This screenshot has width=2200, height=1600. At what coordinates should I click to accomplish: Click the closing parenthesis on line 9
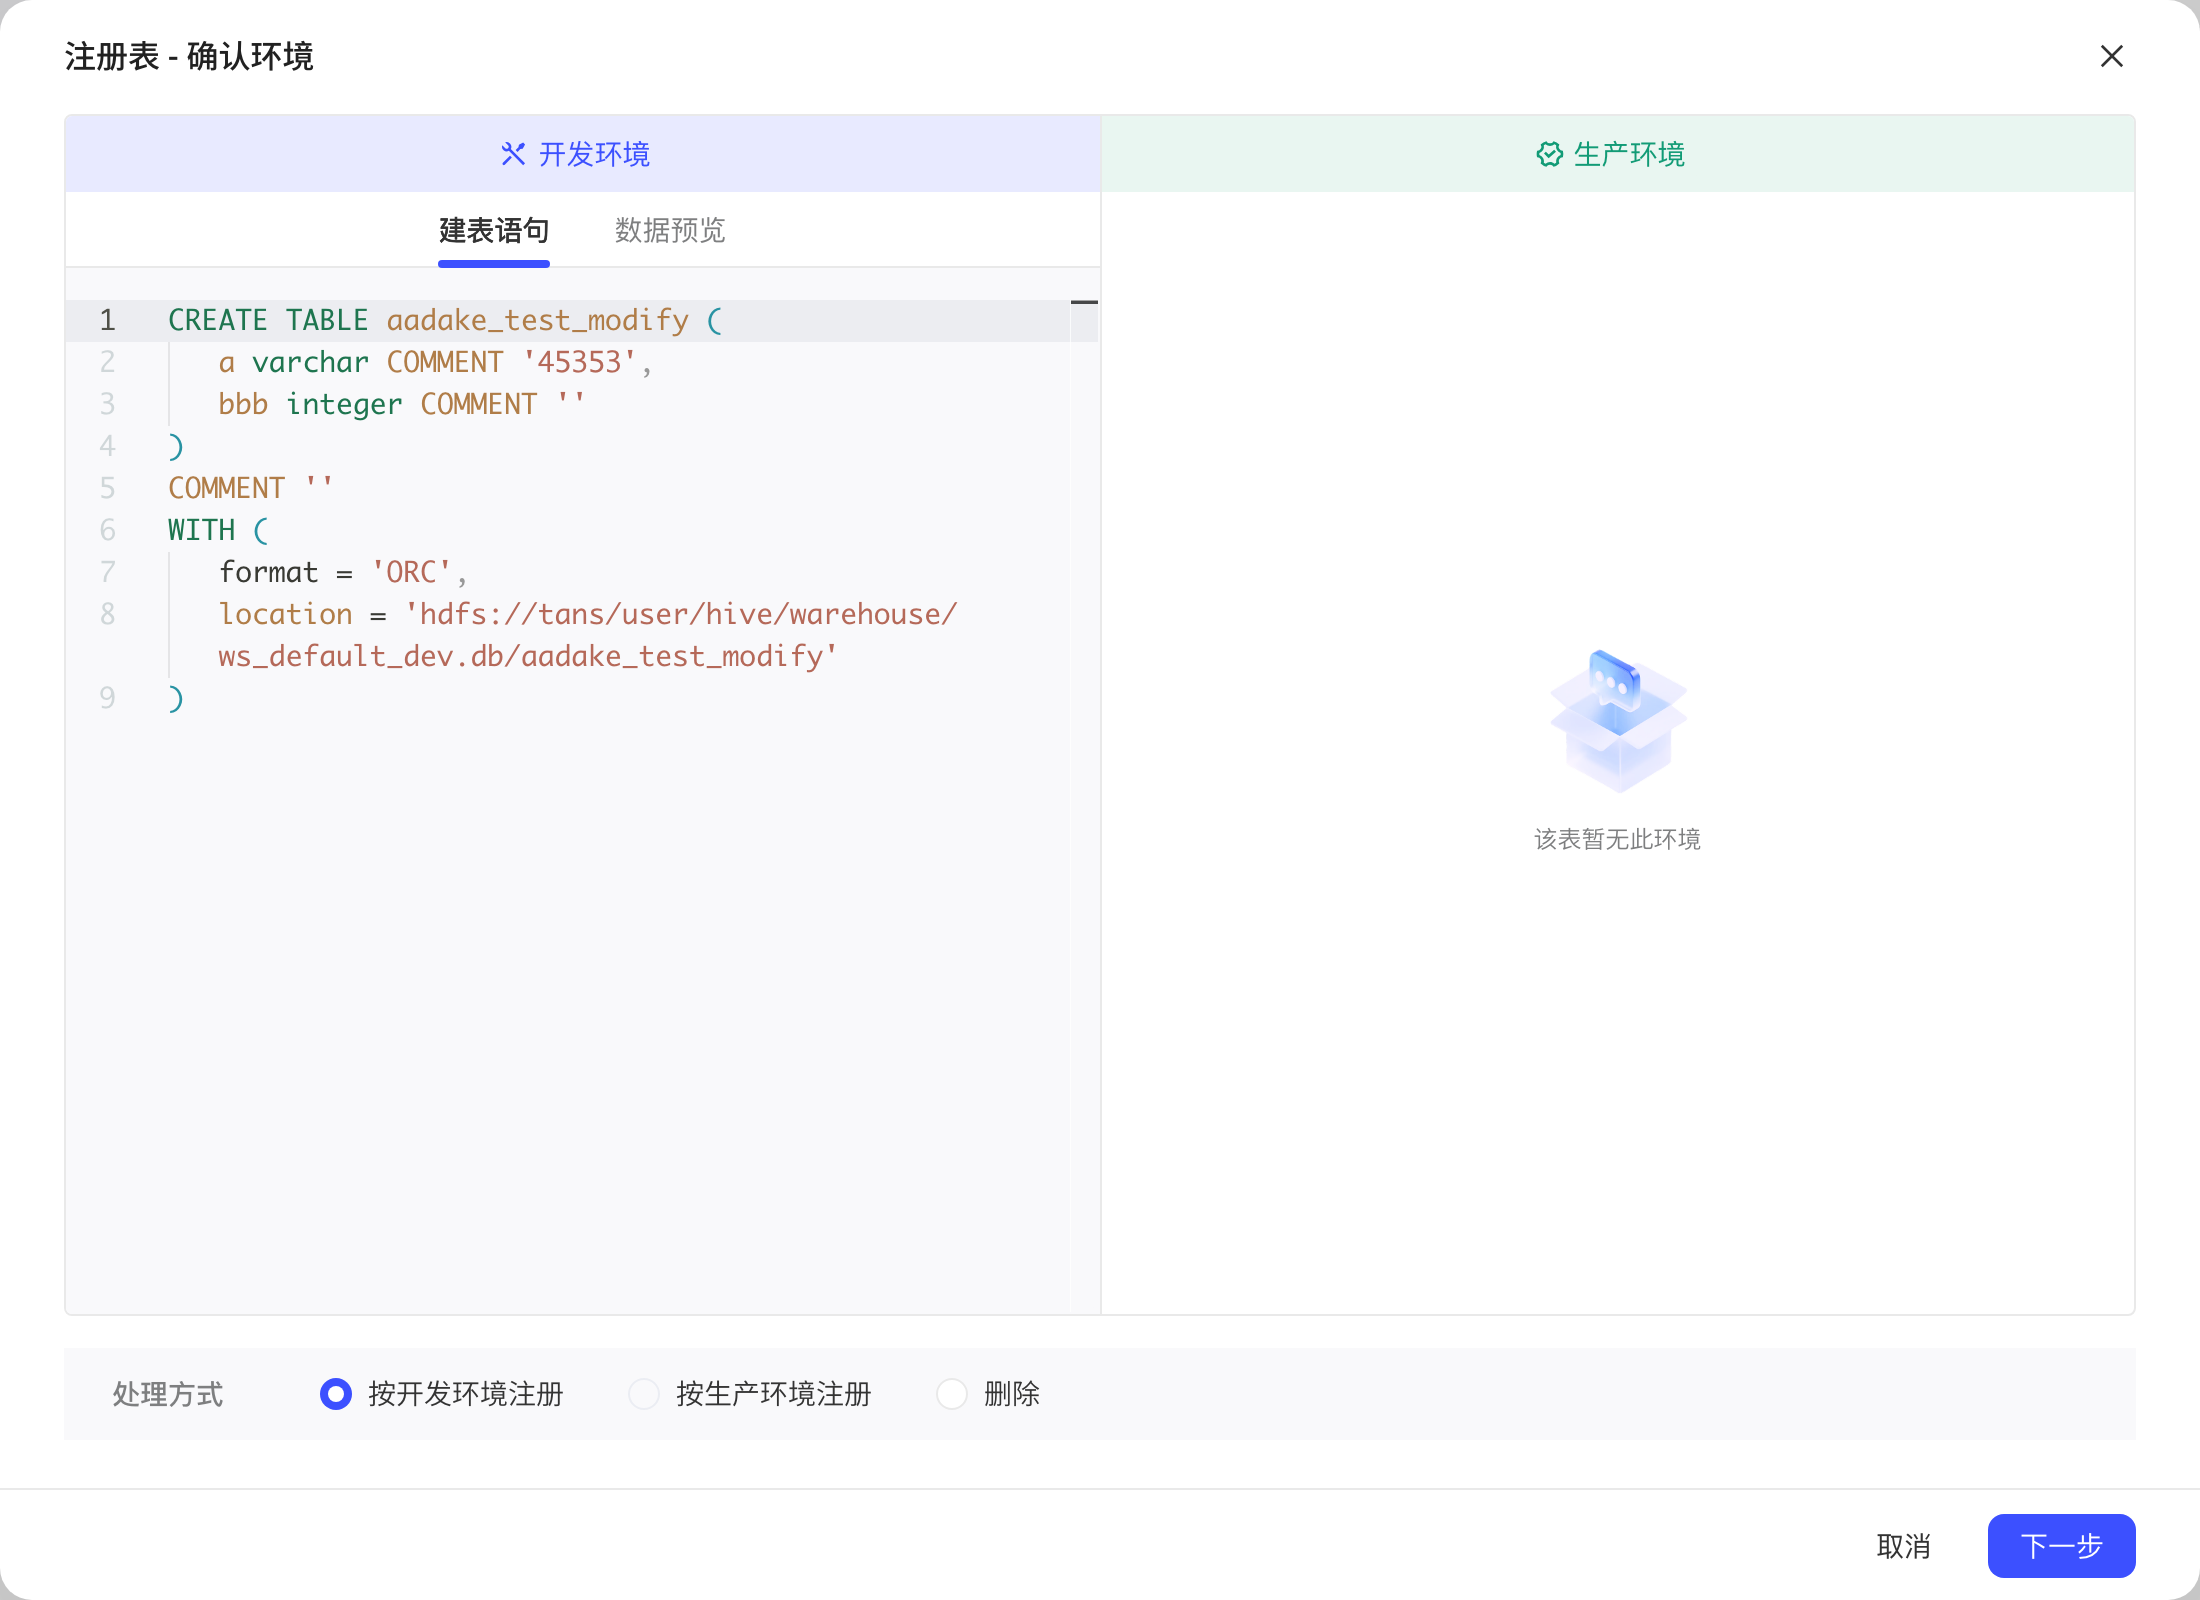click(176, 698)
